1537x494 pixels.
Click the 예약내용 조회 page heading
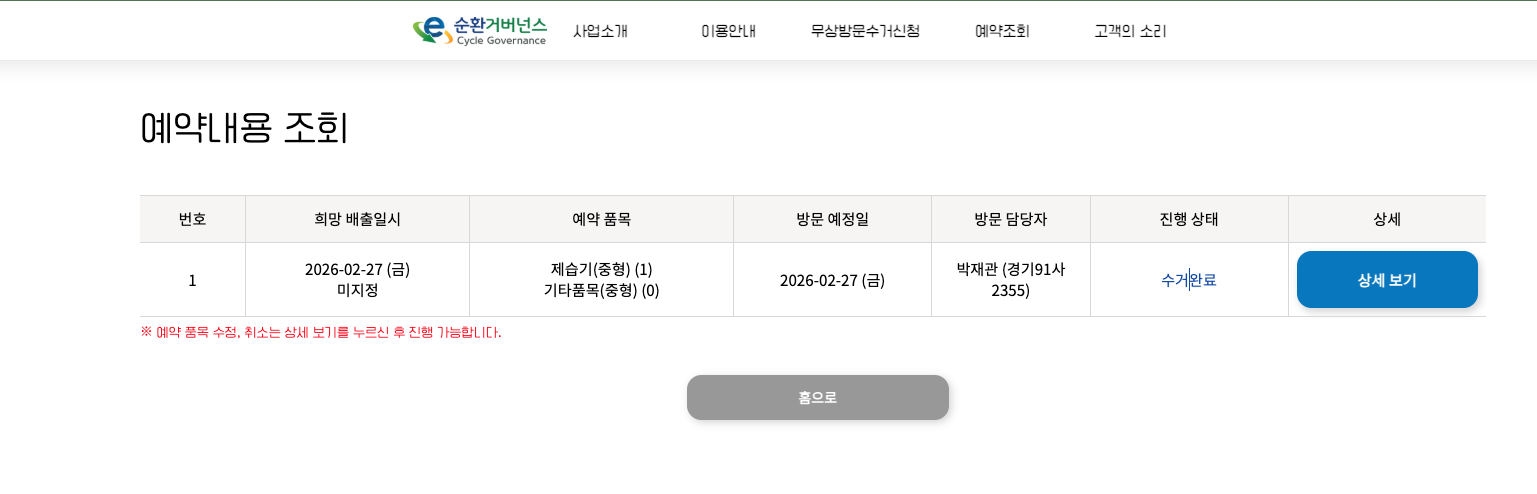244,128
